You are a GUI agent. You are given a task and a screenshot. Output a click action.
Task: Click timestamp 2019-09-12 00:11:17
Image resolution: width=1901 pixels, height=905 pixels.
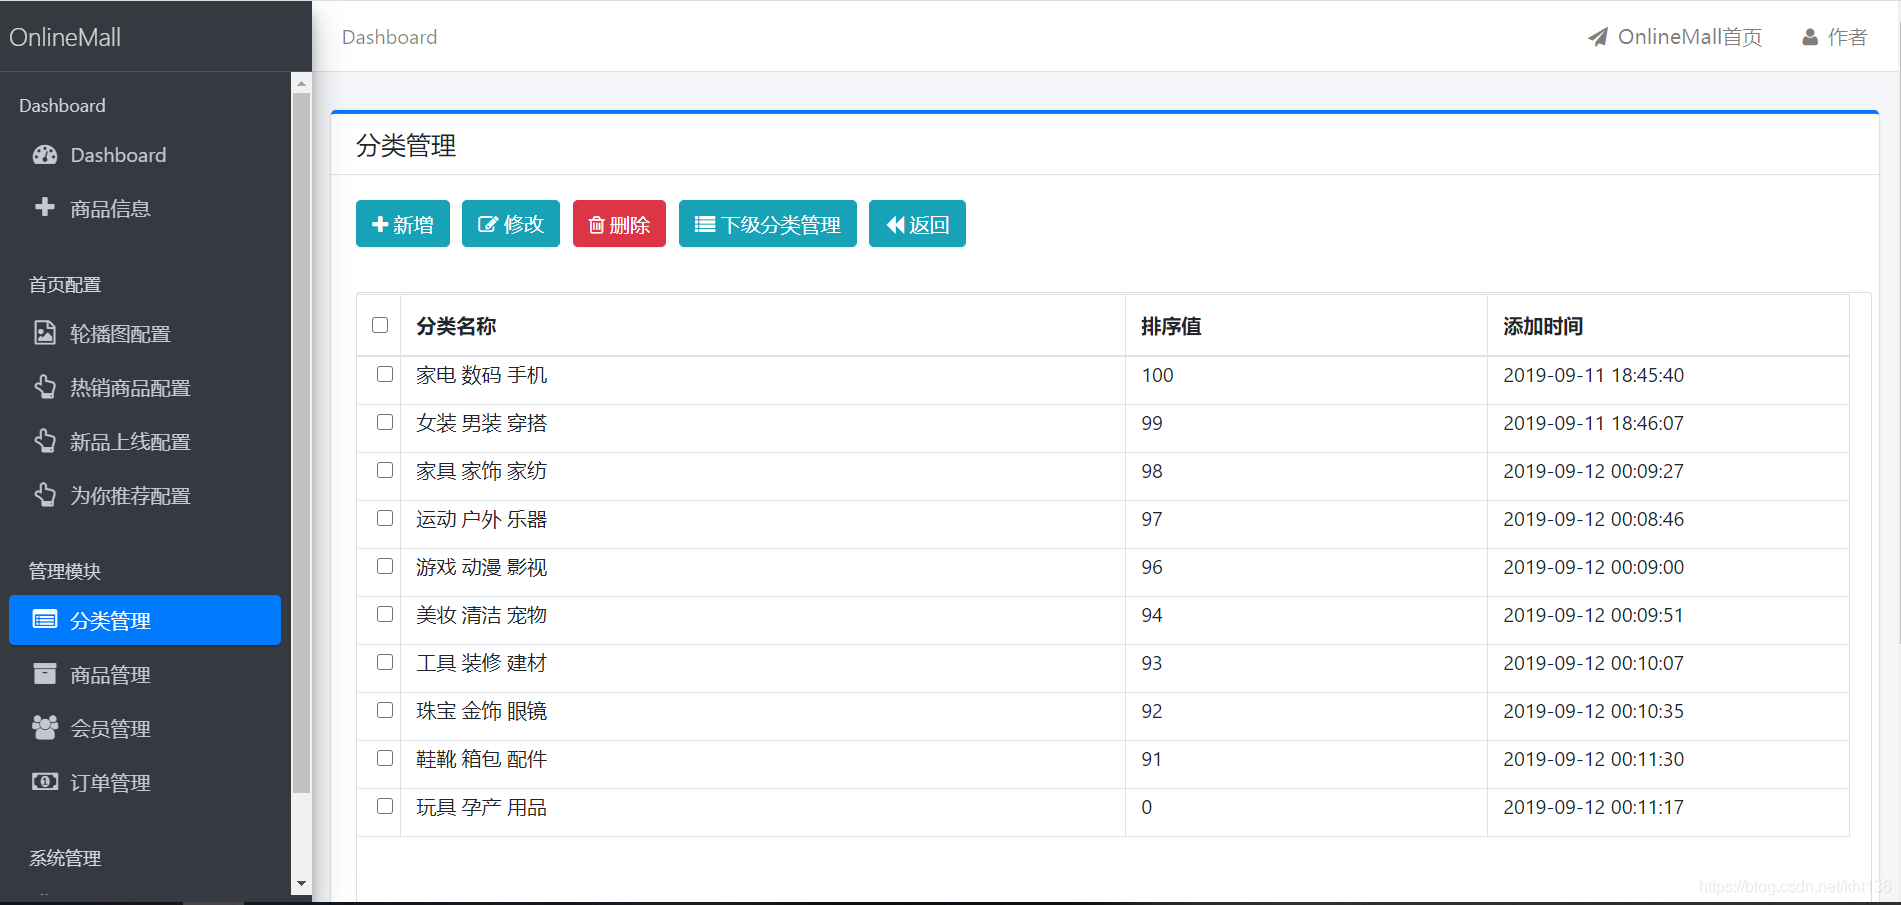pyautogui.click(x=1594, y=807)
